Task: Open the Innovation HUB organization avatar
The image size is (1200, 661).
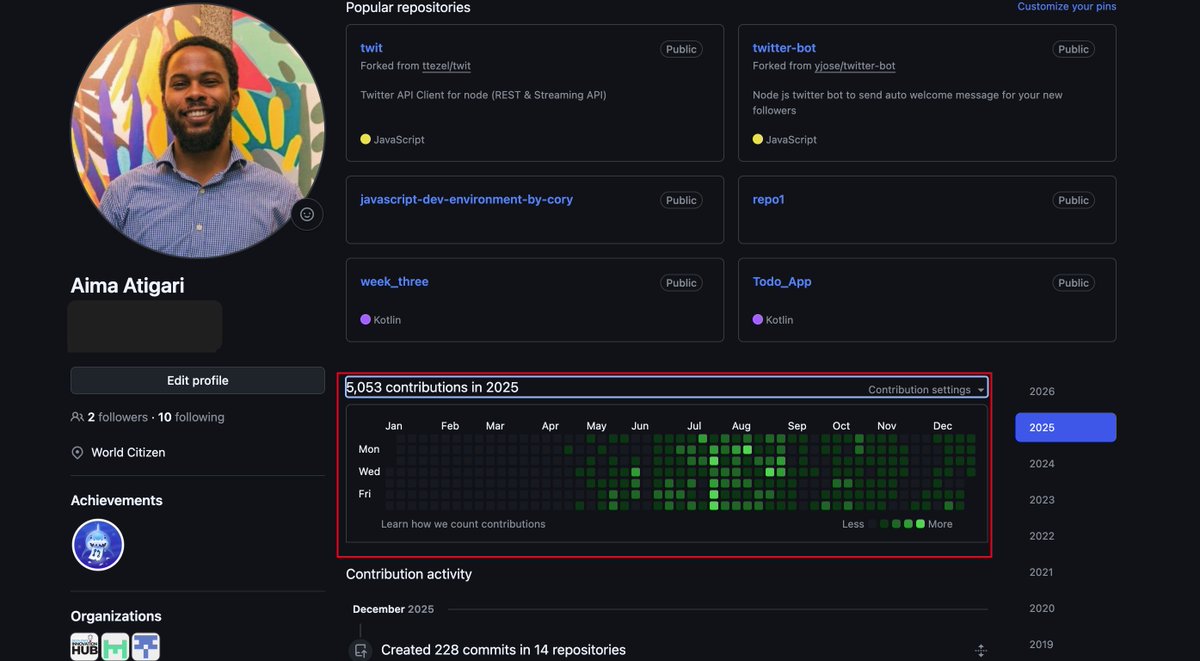Action: coord(84,647)
